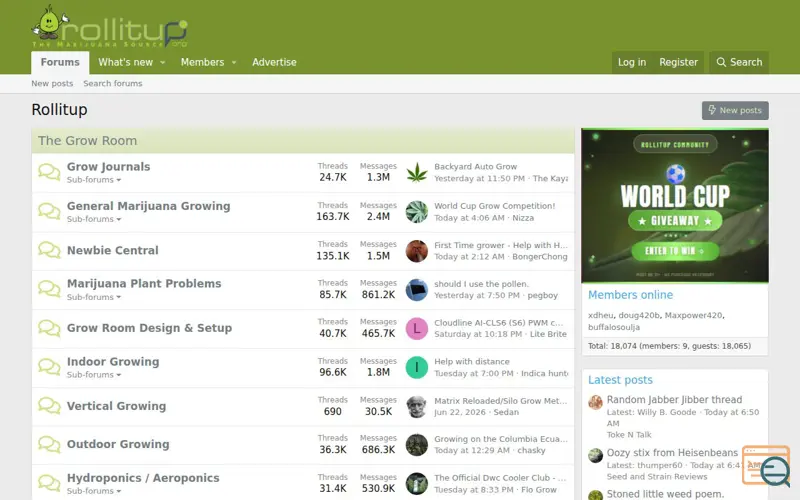
Task: Open forum icon beside Grow Journals
Action: tap(49, 172)
